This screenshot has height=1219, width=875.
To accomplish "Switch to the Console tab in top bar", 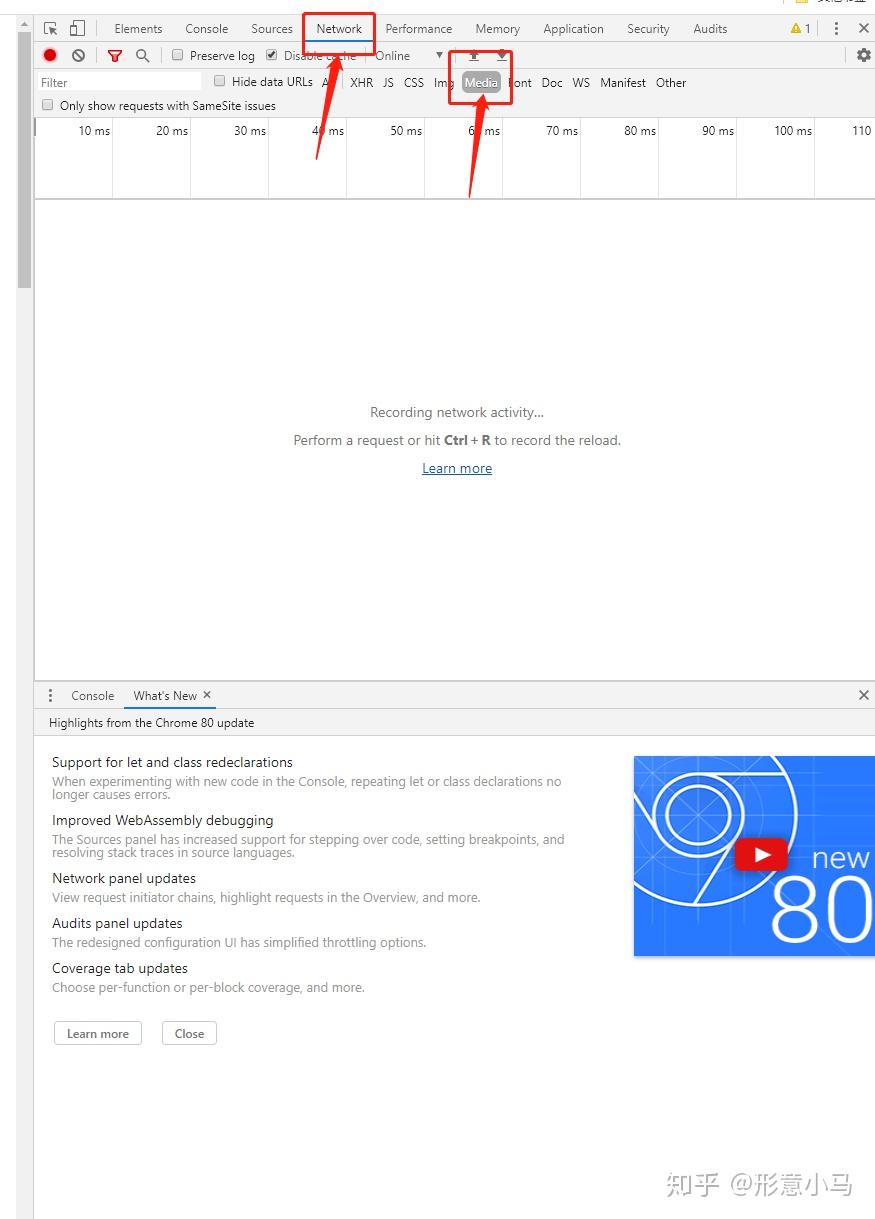I will click(207, 29).
